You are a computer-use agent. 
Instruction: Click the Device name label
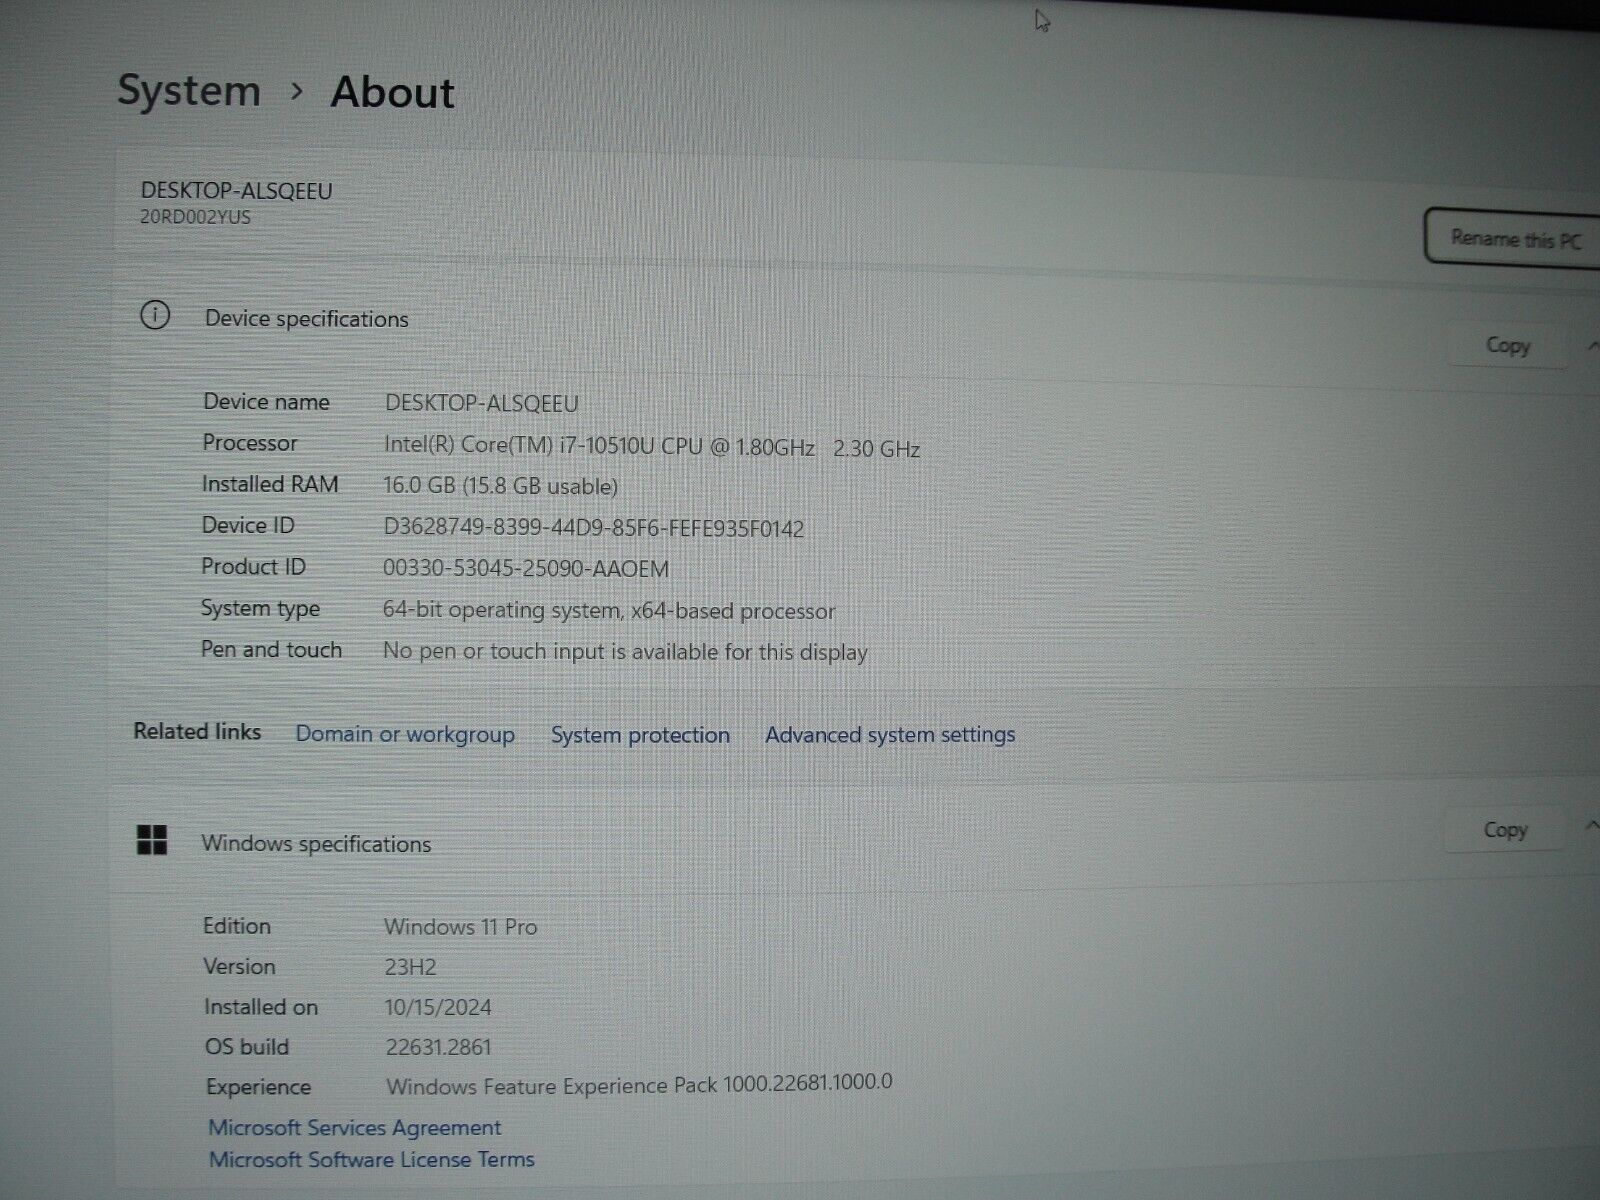(266, 401)
